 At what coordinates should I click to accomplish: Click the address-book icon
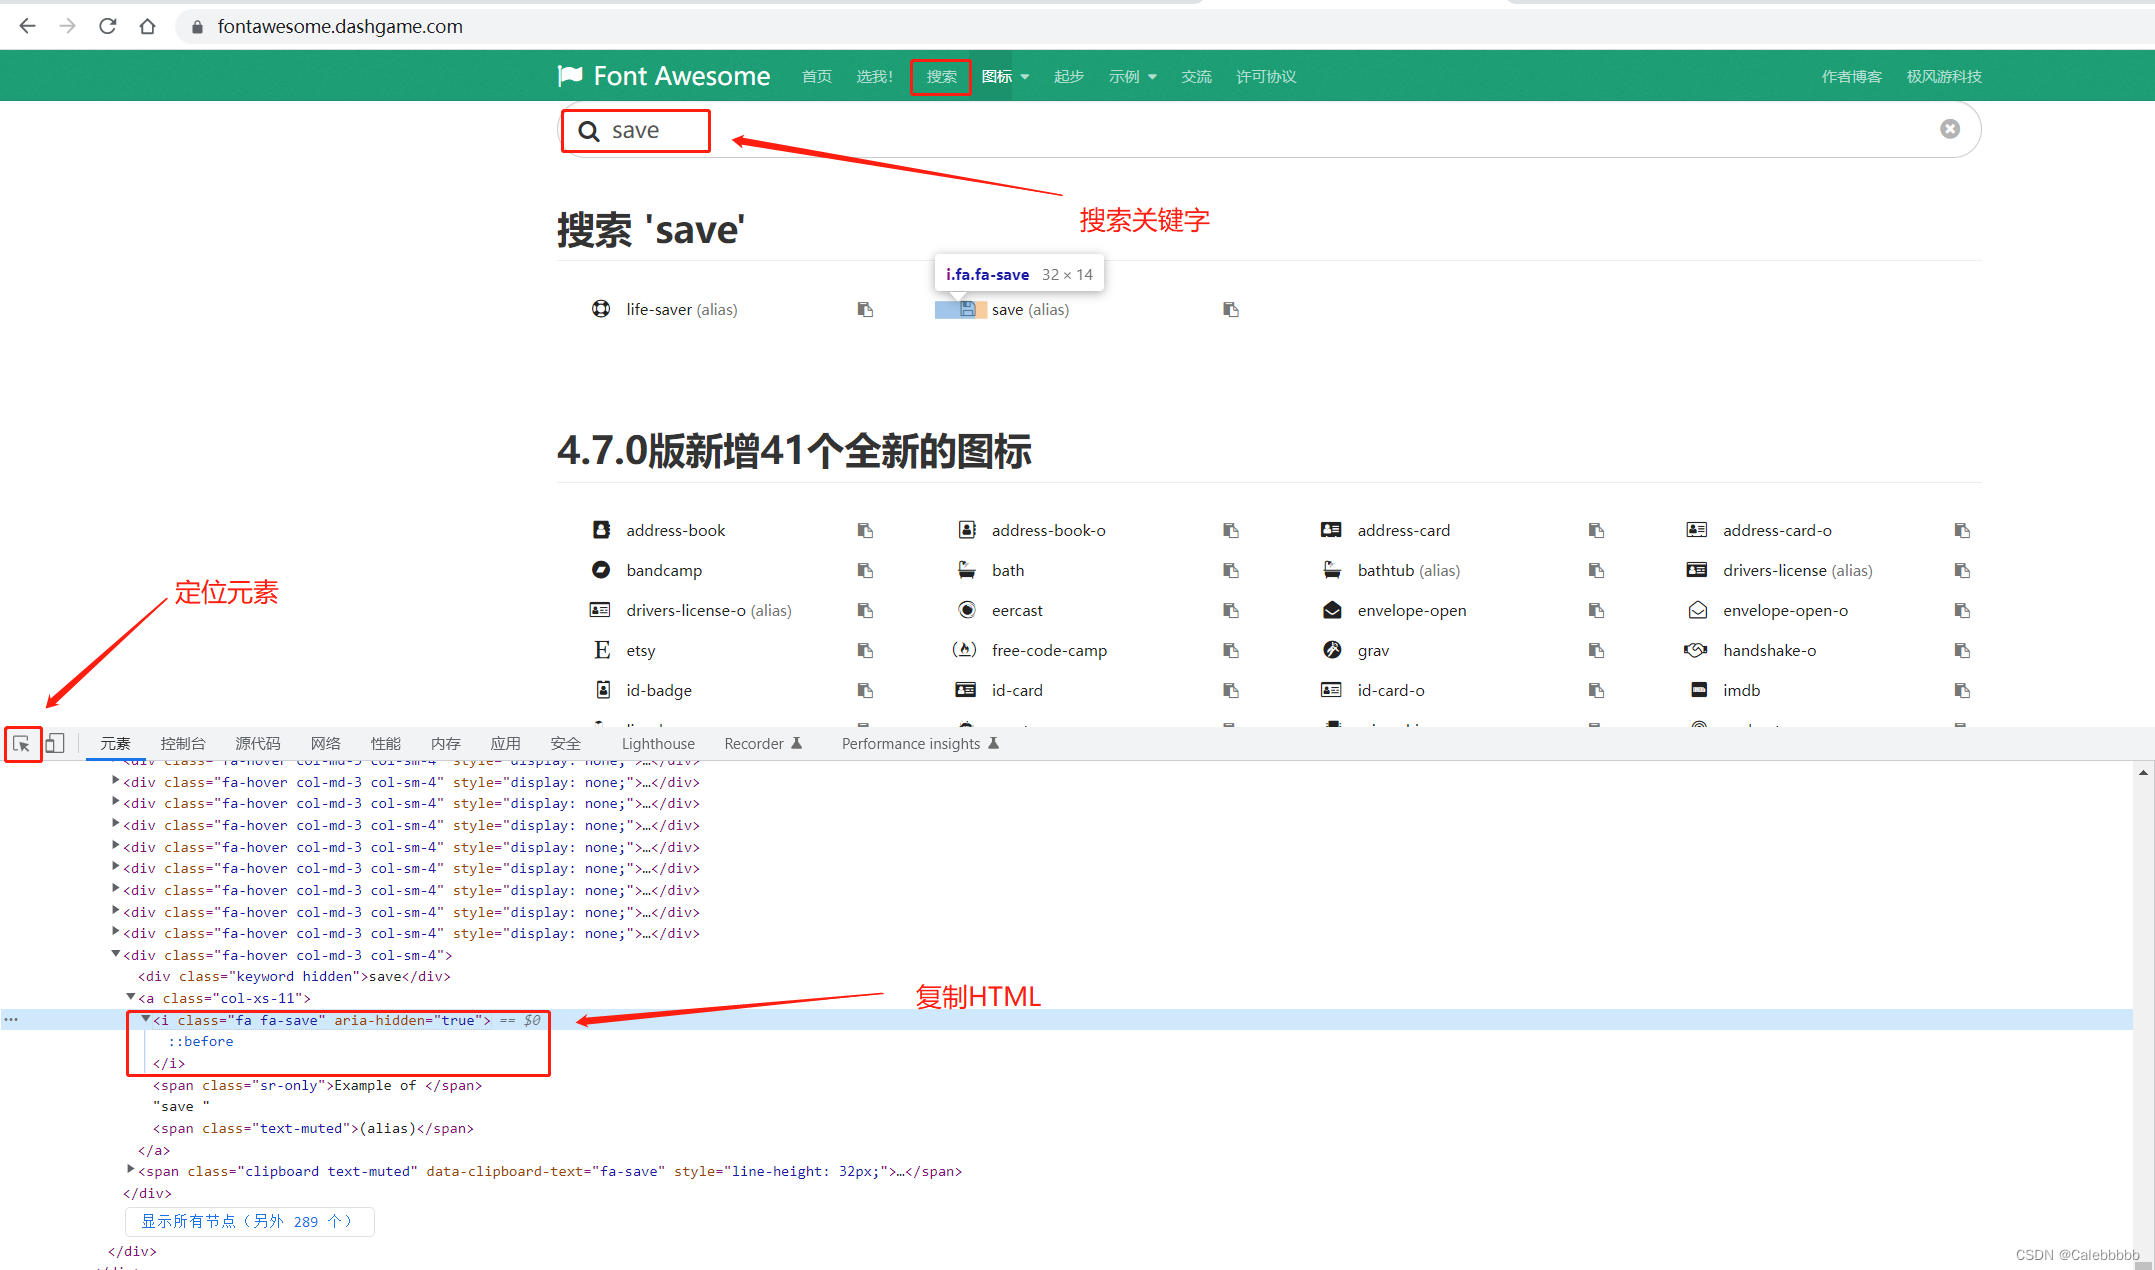[x=601, y=530]
